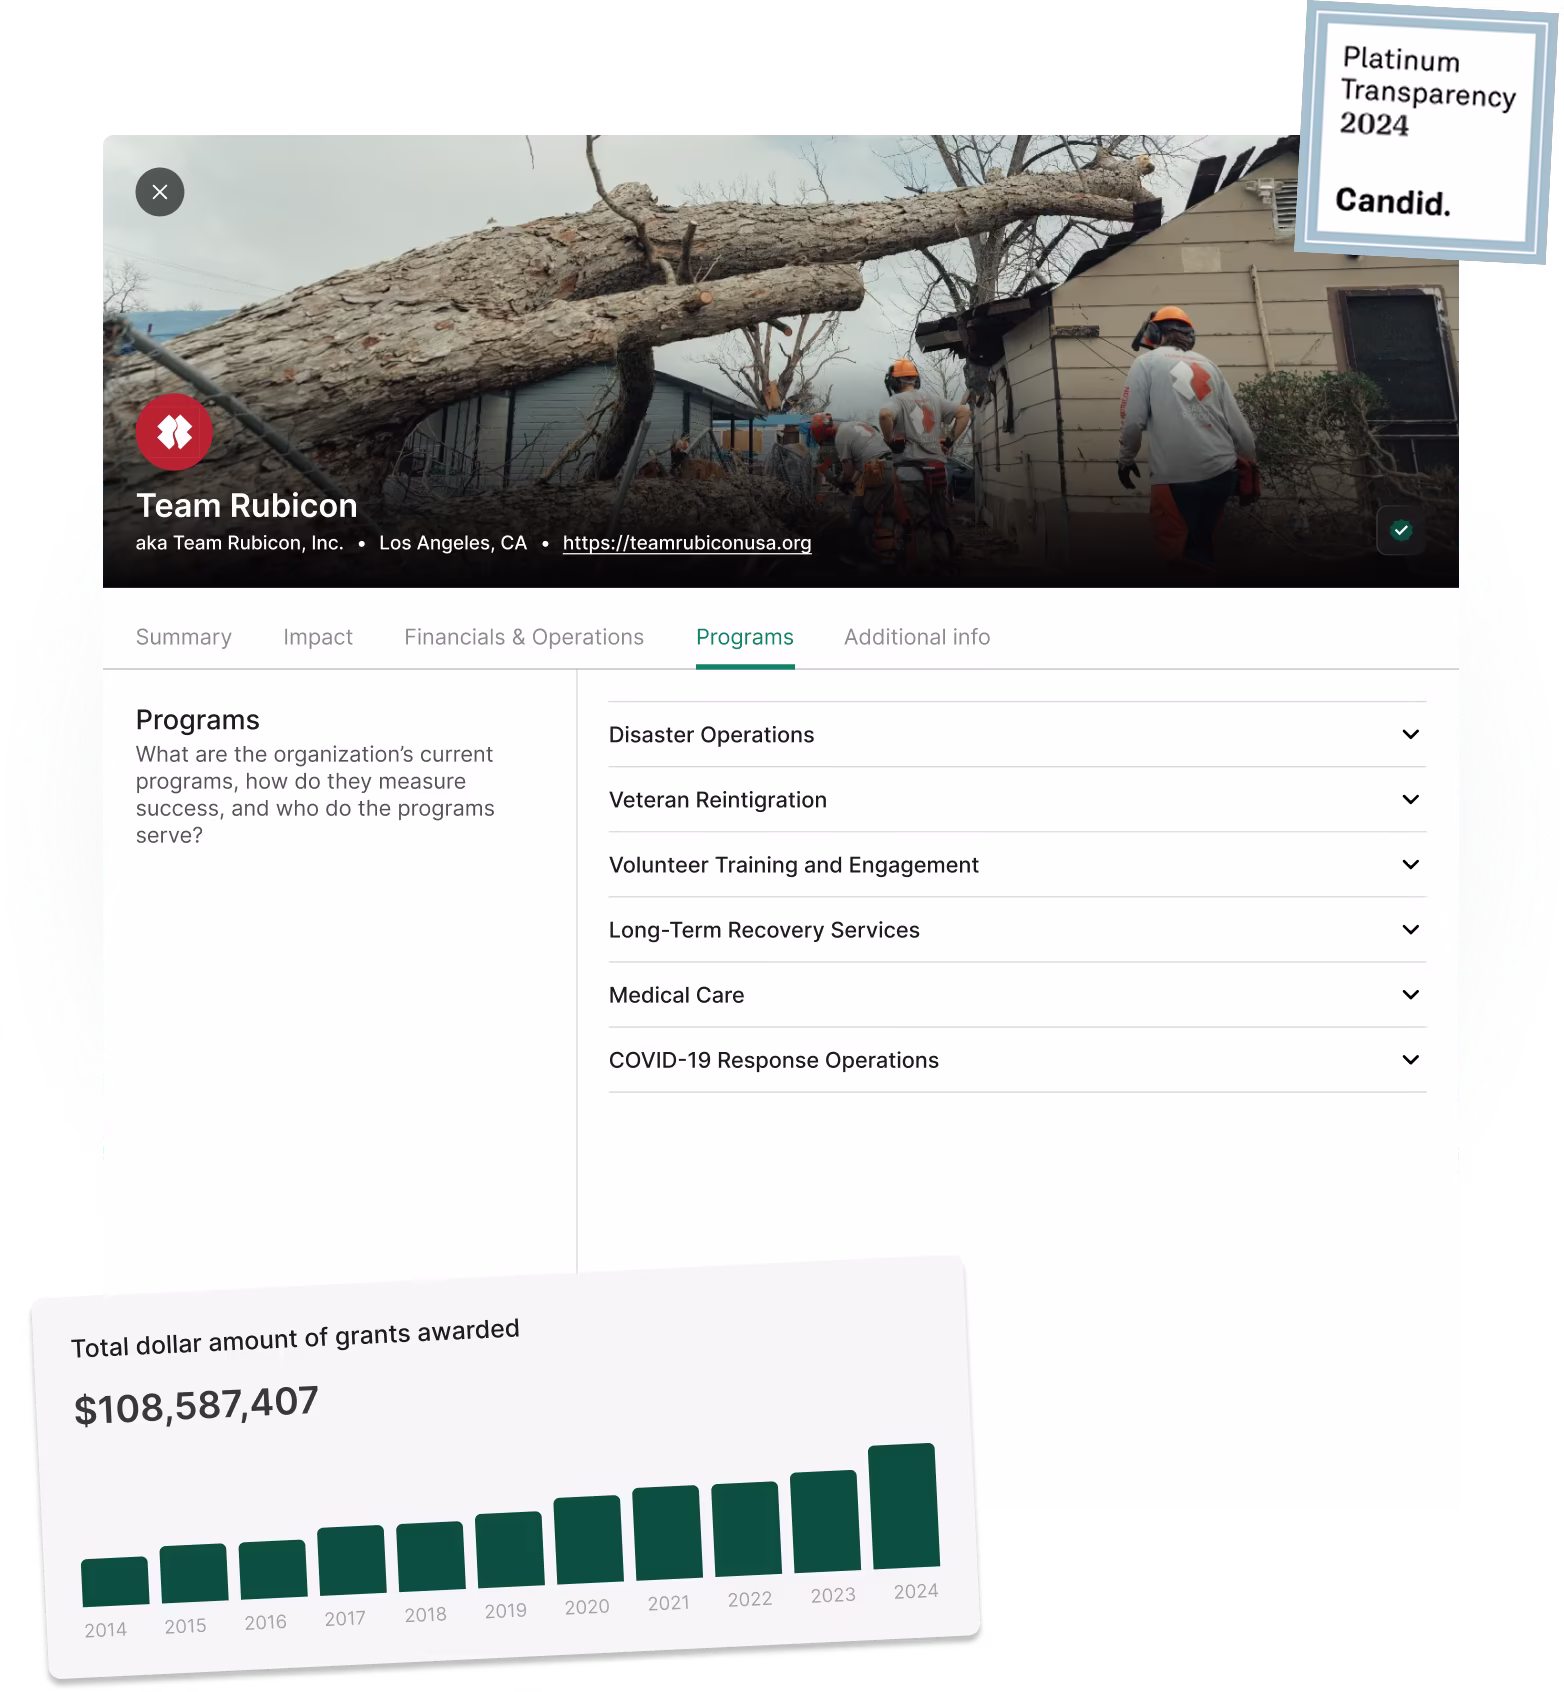The width and height of the screenshot is (1564, 1692).
Task: Click the green verified checkmark badge
Action: [1401, 530]
